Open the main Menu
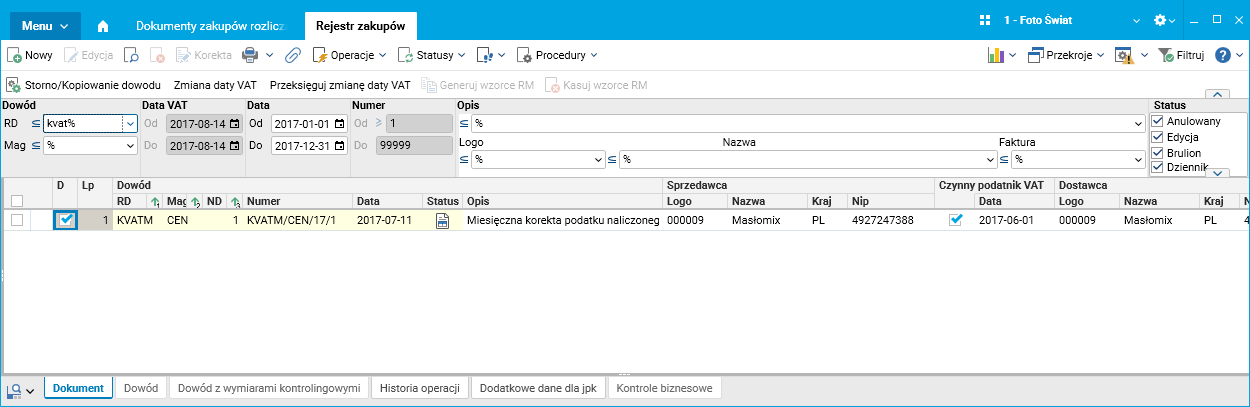 click(45, 25)
